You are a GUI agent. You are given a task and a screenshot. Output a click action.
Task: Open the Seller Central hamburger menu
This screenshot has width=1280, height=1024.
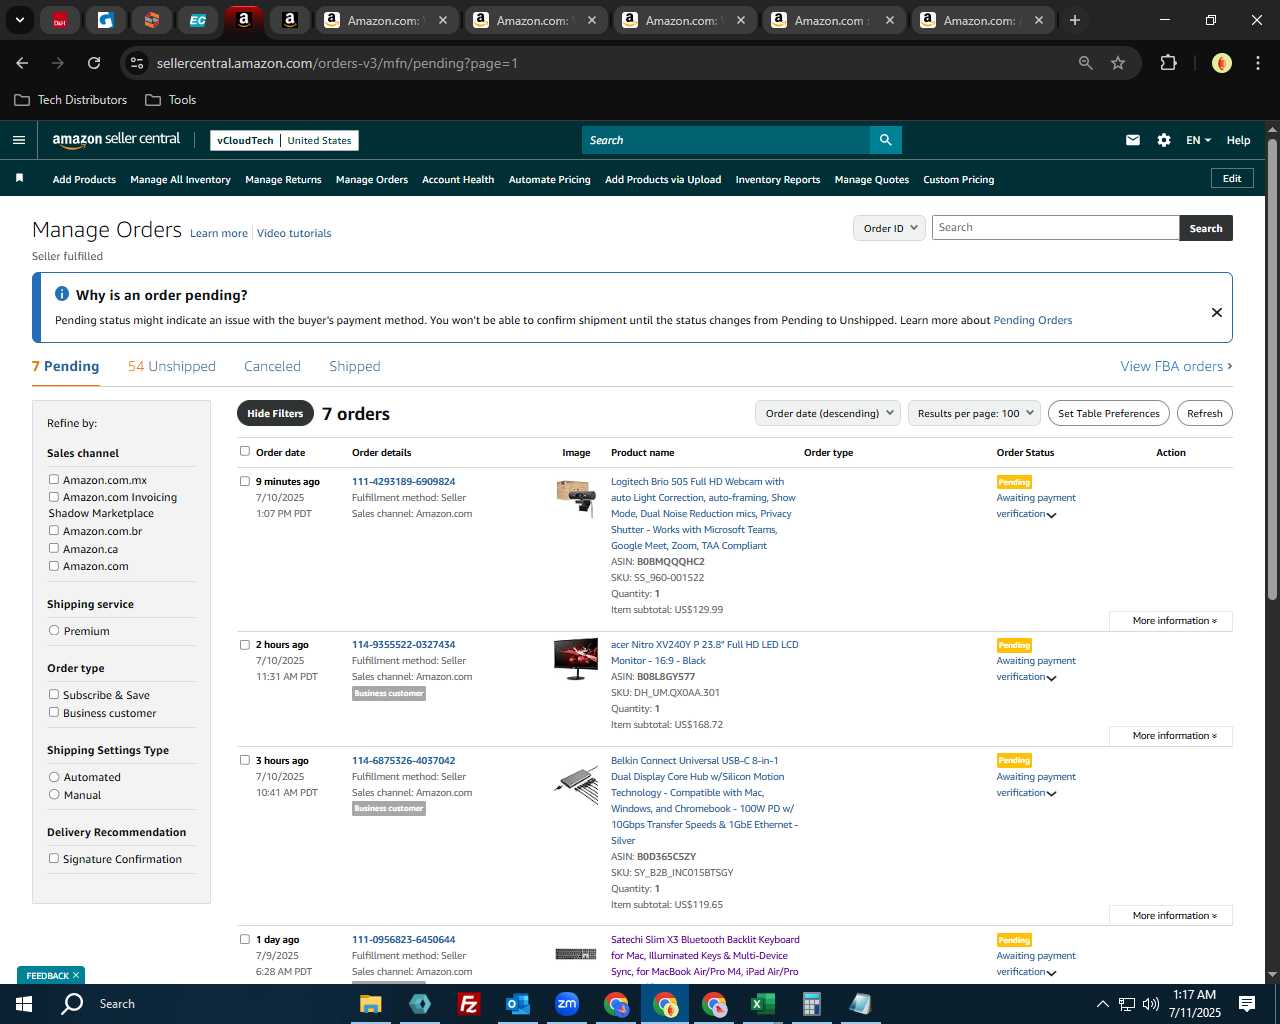click(x=18, y=140)
